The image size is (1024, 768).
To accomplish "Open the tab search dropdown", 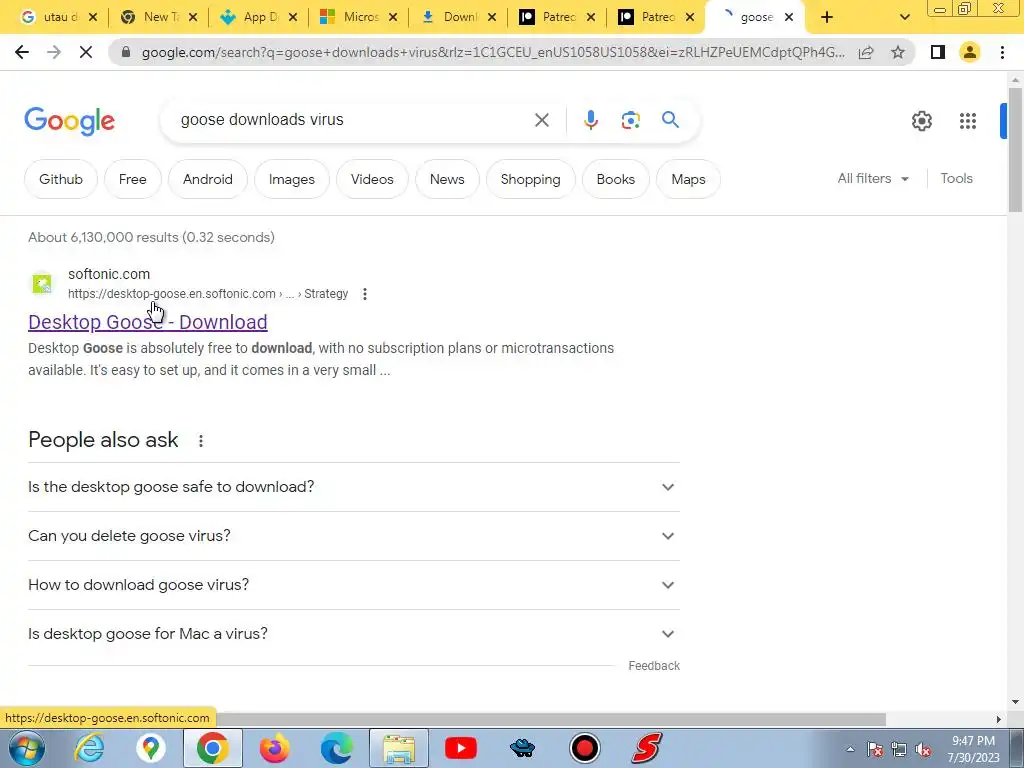I will (904, 17).
